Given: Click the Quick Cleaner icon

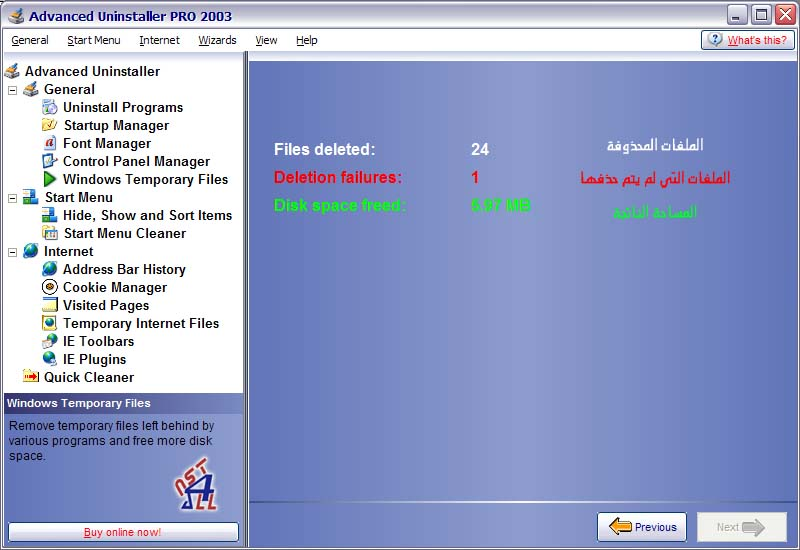Looking at the screenshot, I should coord(31,377).
